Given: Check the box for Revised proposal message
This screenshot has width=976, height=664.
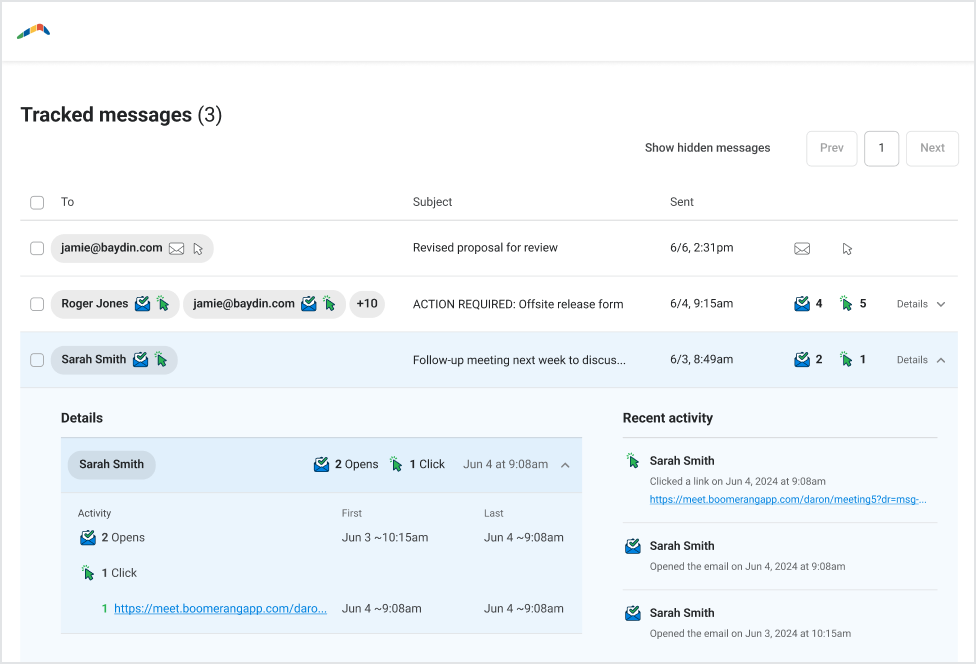Looking at the screenshot, I should (37, 249).
